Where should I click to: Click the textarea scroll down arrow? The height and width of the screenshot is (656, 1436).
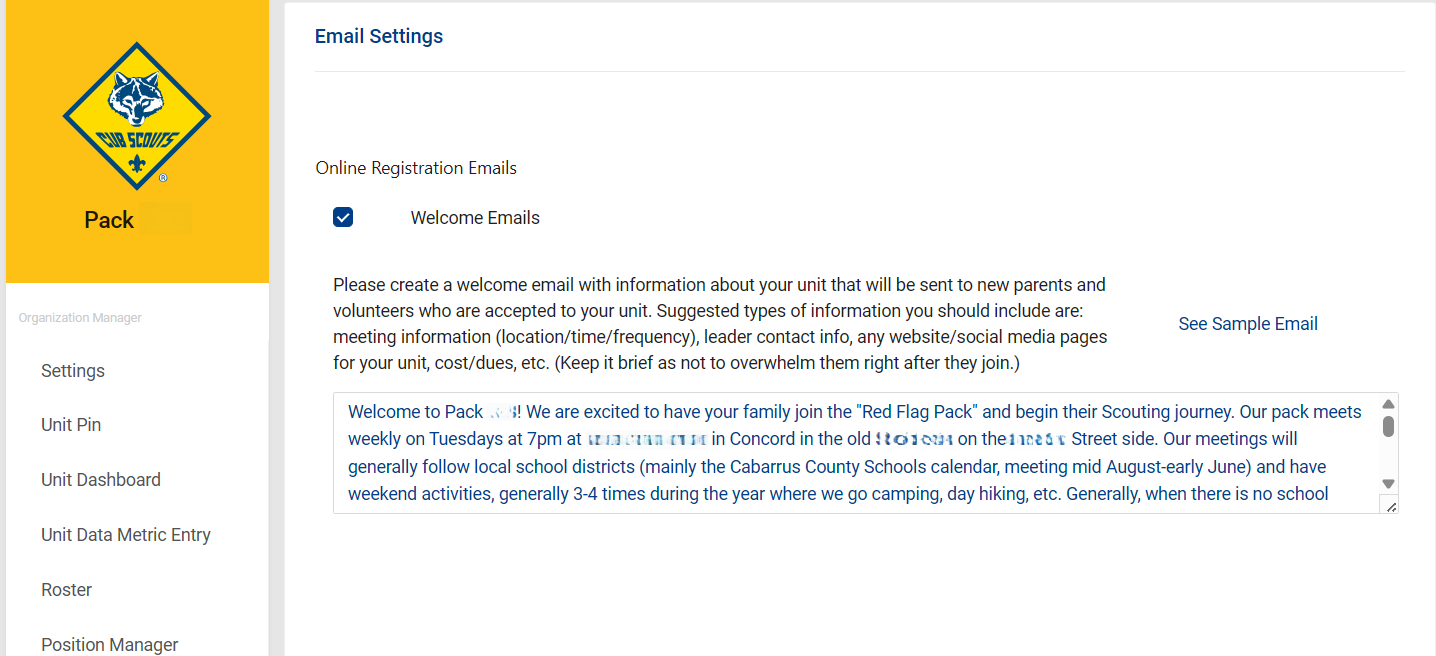[1388, 484]
